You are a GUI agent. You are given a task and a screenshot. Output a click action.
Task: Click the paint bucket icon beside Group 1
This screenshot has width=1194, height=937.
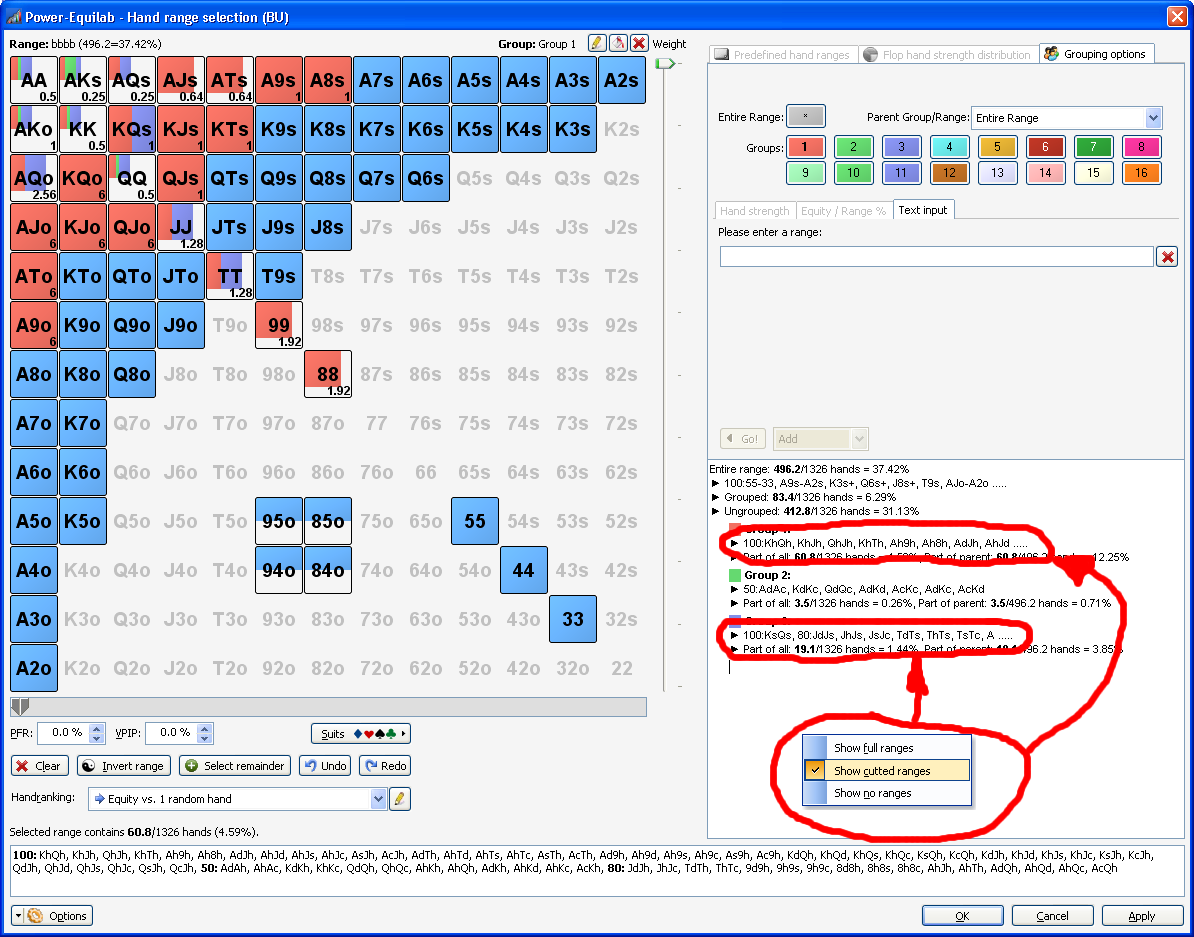pos(618,43)
